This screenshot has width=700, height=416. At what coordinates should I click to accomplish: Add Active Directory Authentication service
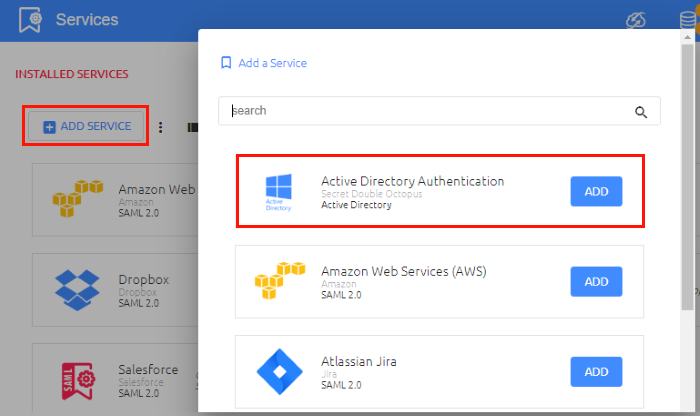tap(596, 191)
